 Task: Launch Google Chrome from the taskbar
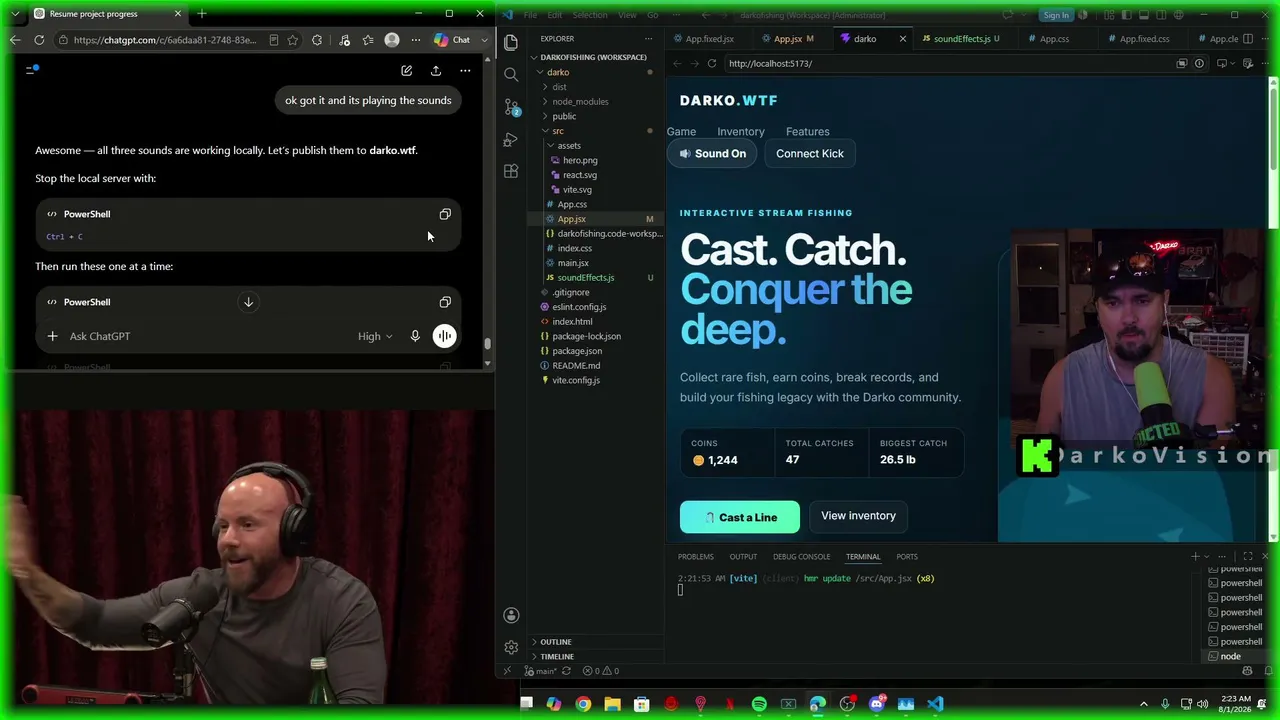click(x=583, y=704)
